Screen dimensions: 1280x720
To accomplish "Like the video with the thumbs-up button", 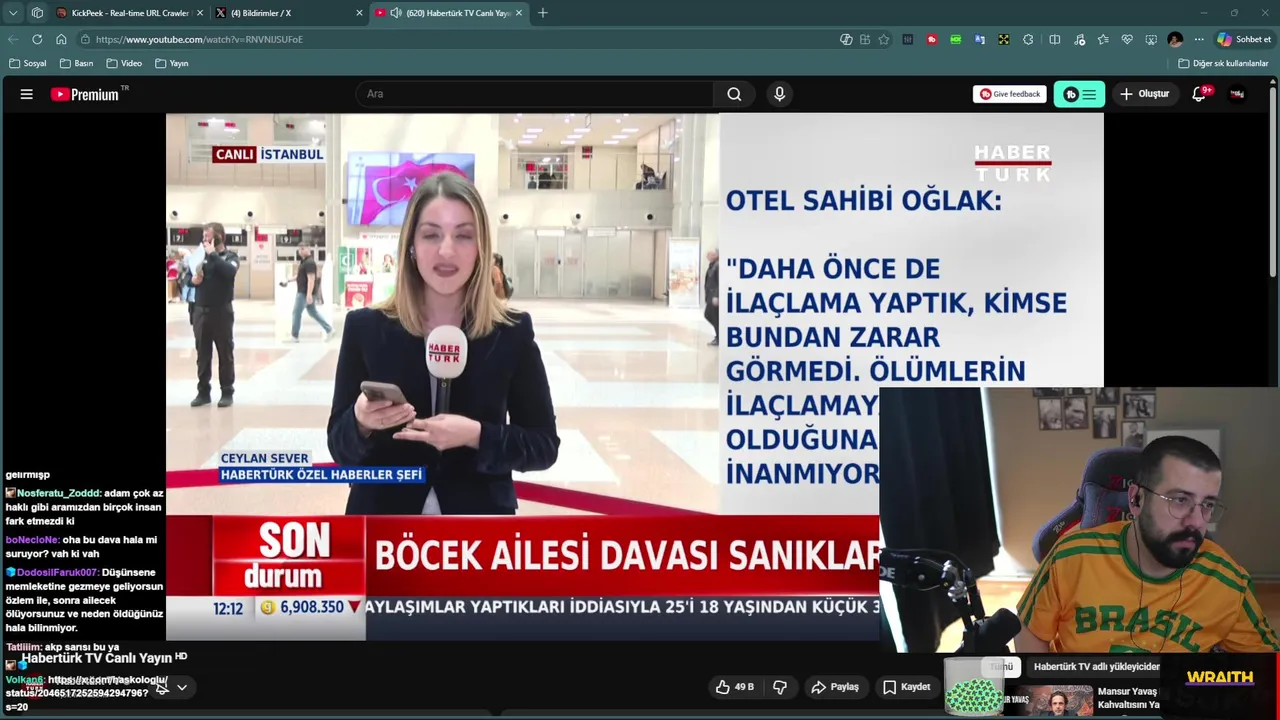I will pyautogui.click(x=733, y=687).
